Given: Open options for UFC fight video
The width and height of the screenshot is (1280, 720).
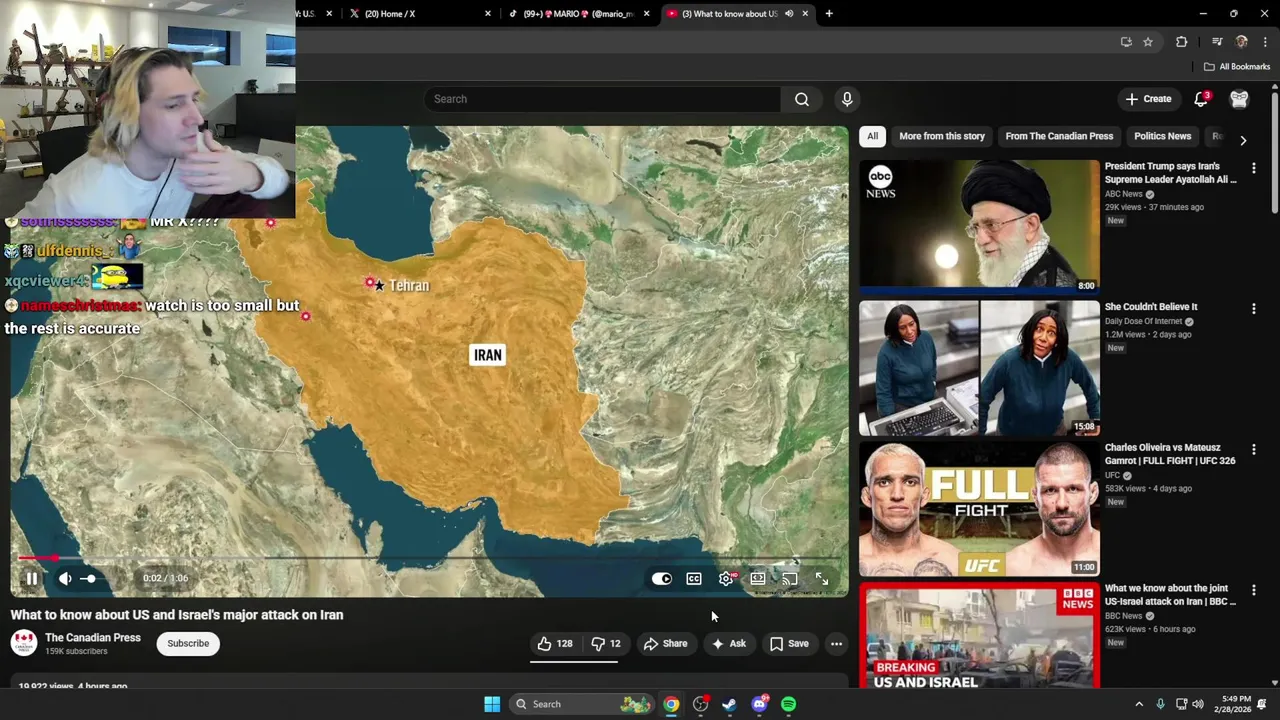Looking at the screenshot, I should pyautogui.click(x=1253, y=451).
